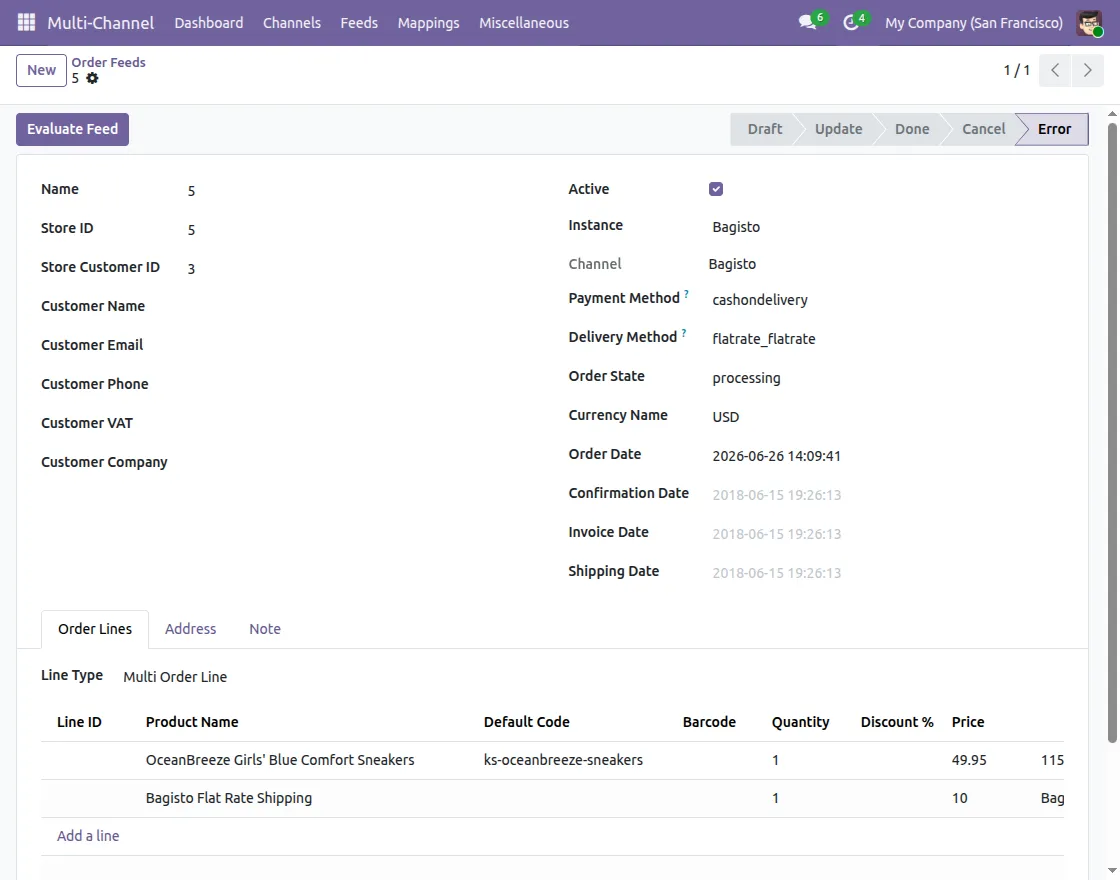This screenshot has width=1120, height=880.
Task: Go to next record arrow
Action: coord(1087,70)
